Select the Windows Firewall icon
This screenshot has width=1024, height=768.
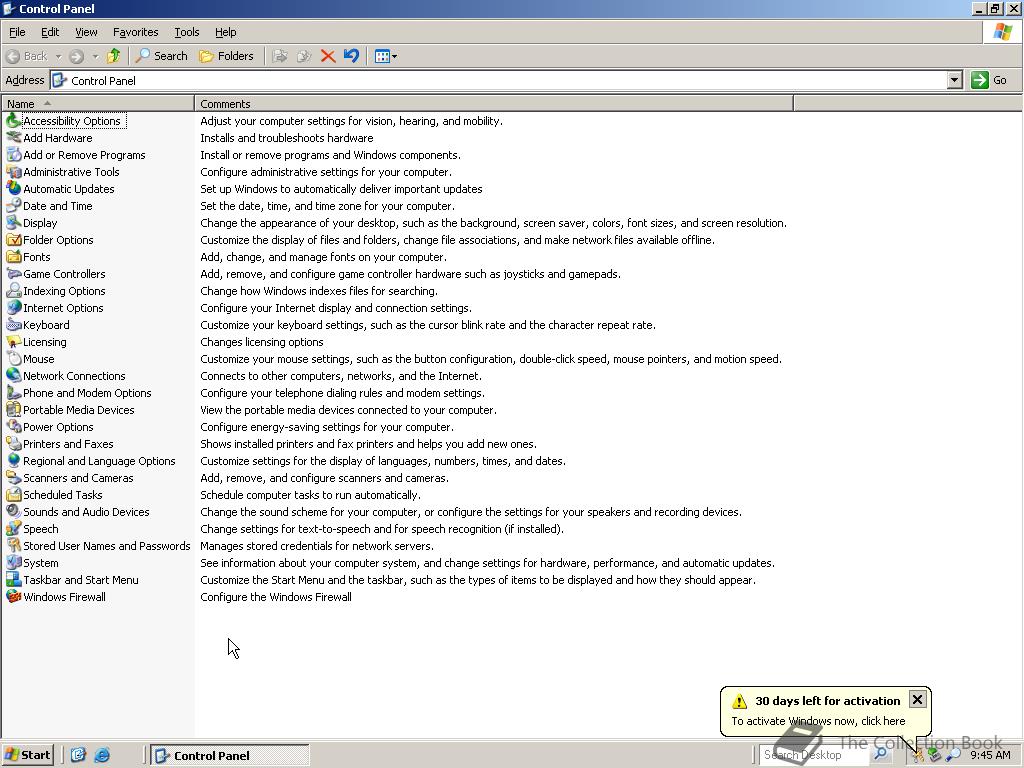coord(13,596)
